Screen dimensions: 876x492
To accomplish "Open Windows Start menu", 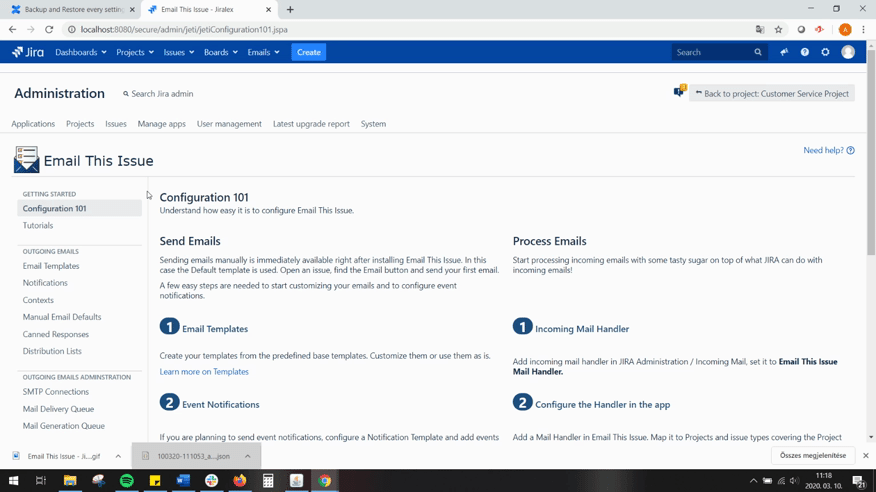I will pyautogui.click(x=13, y=480).
